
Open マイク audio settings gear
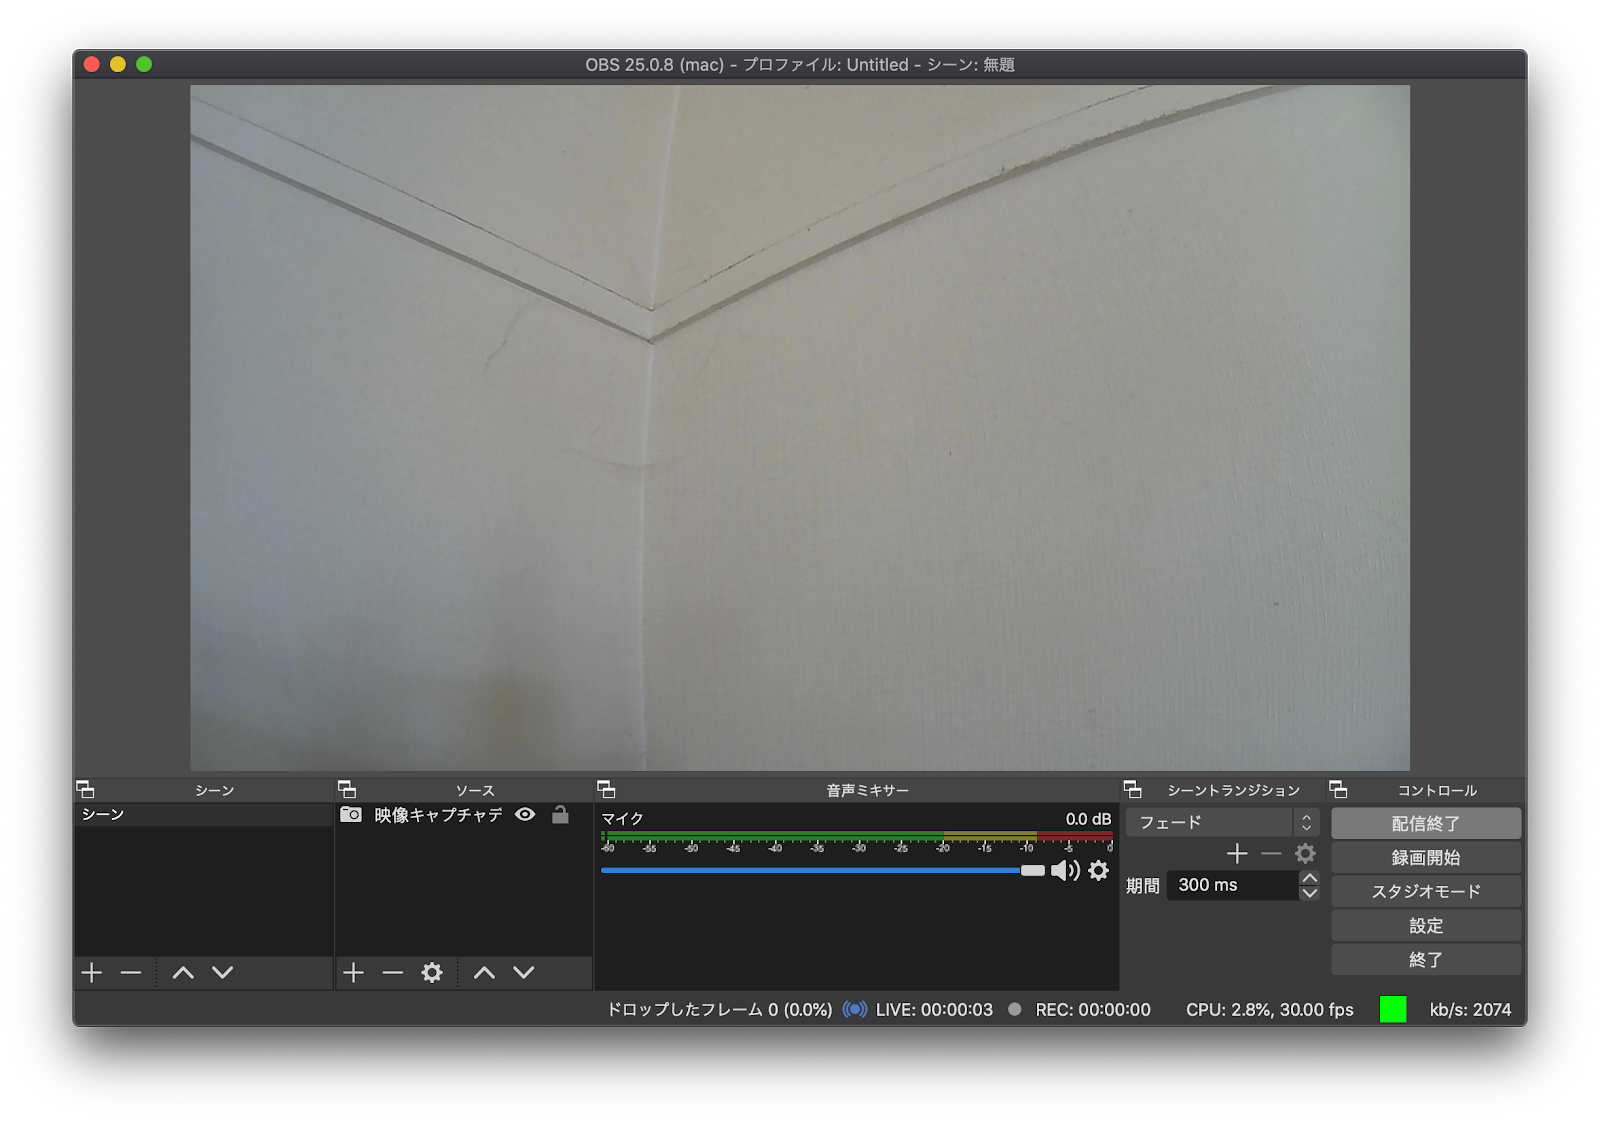pyautogui.click(x=1099, y=871)
